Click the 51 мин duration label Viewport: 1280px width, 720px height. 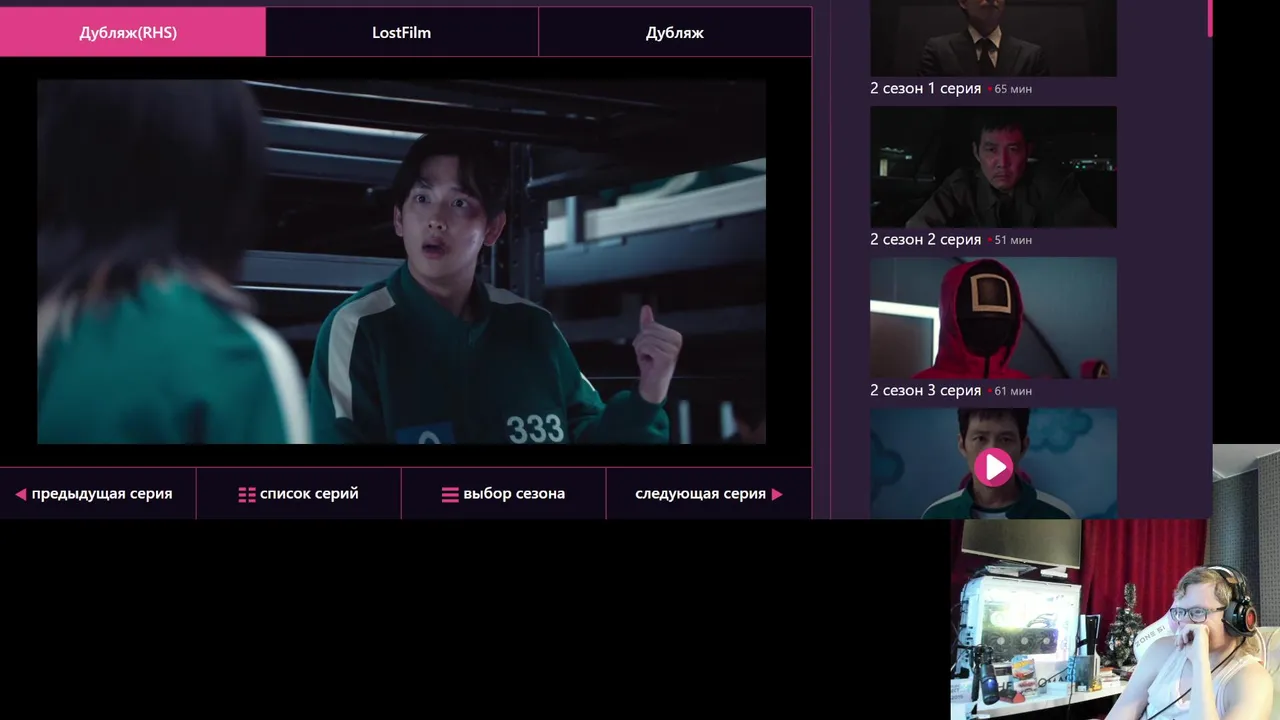tap(1013, 240)
